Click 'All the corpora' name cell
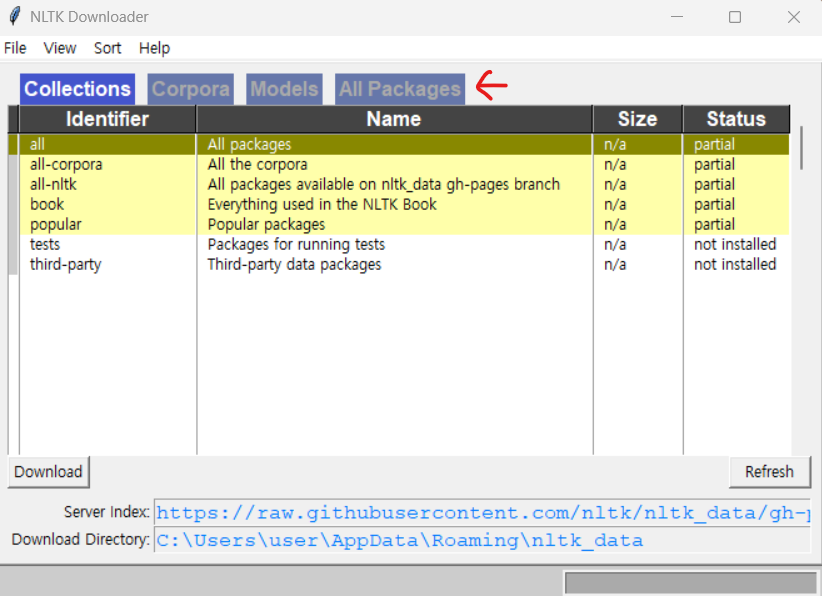This screenshot has height=596, width=822. pyautogui.click(x=257, y=165)
